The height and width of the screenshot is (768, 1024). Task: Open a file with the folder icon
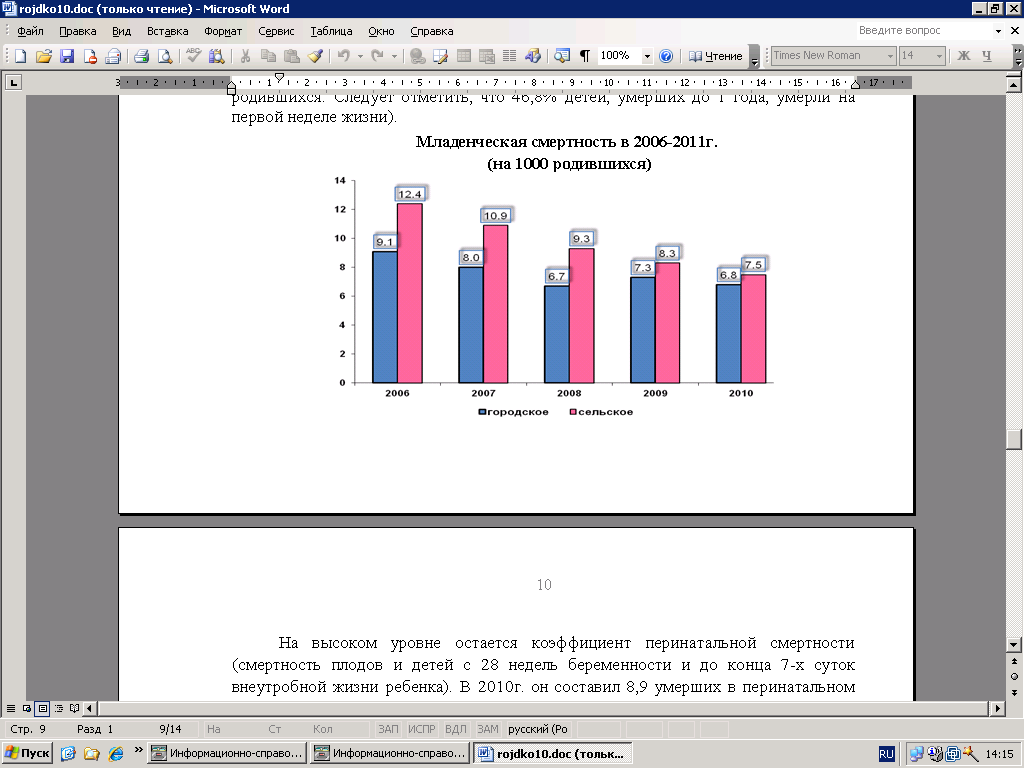point(43,56)
